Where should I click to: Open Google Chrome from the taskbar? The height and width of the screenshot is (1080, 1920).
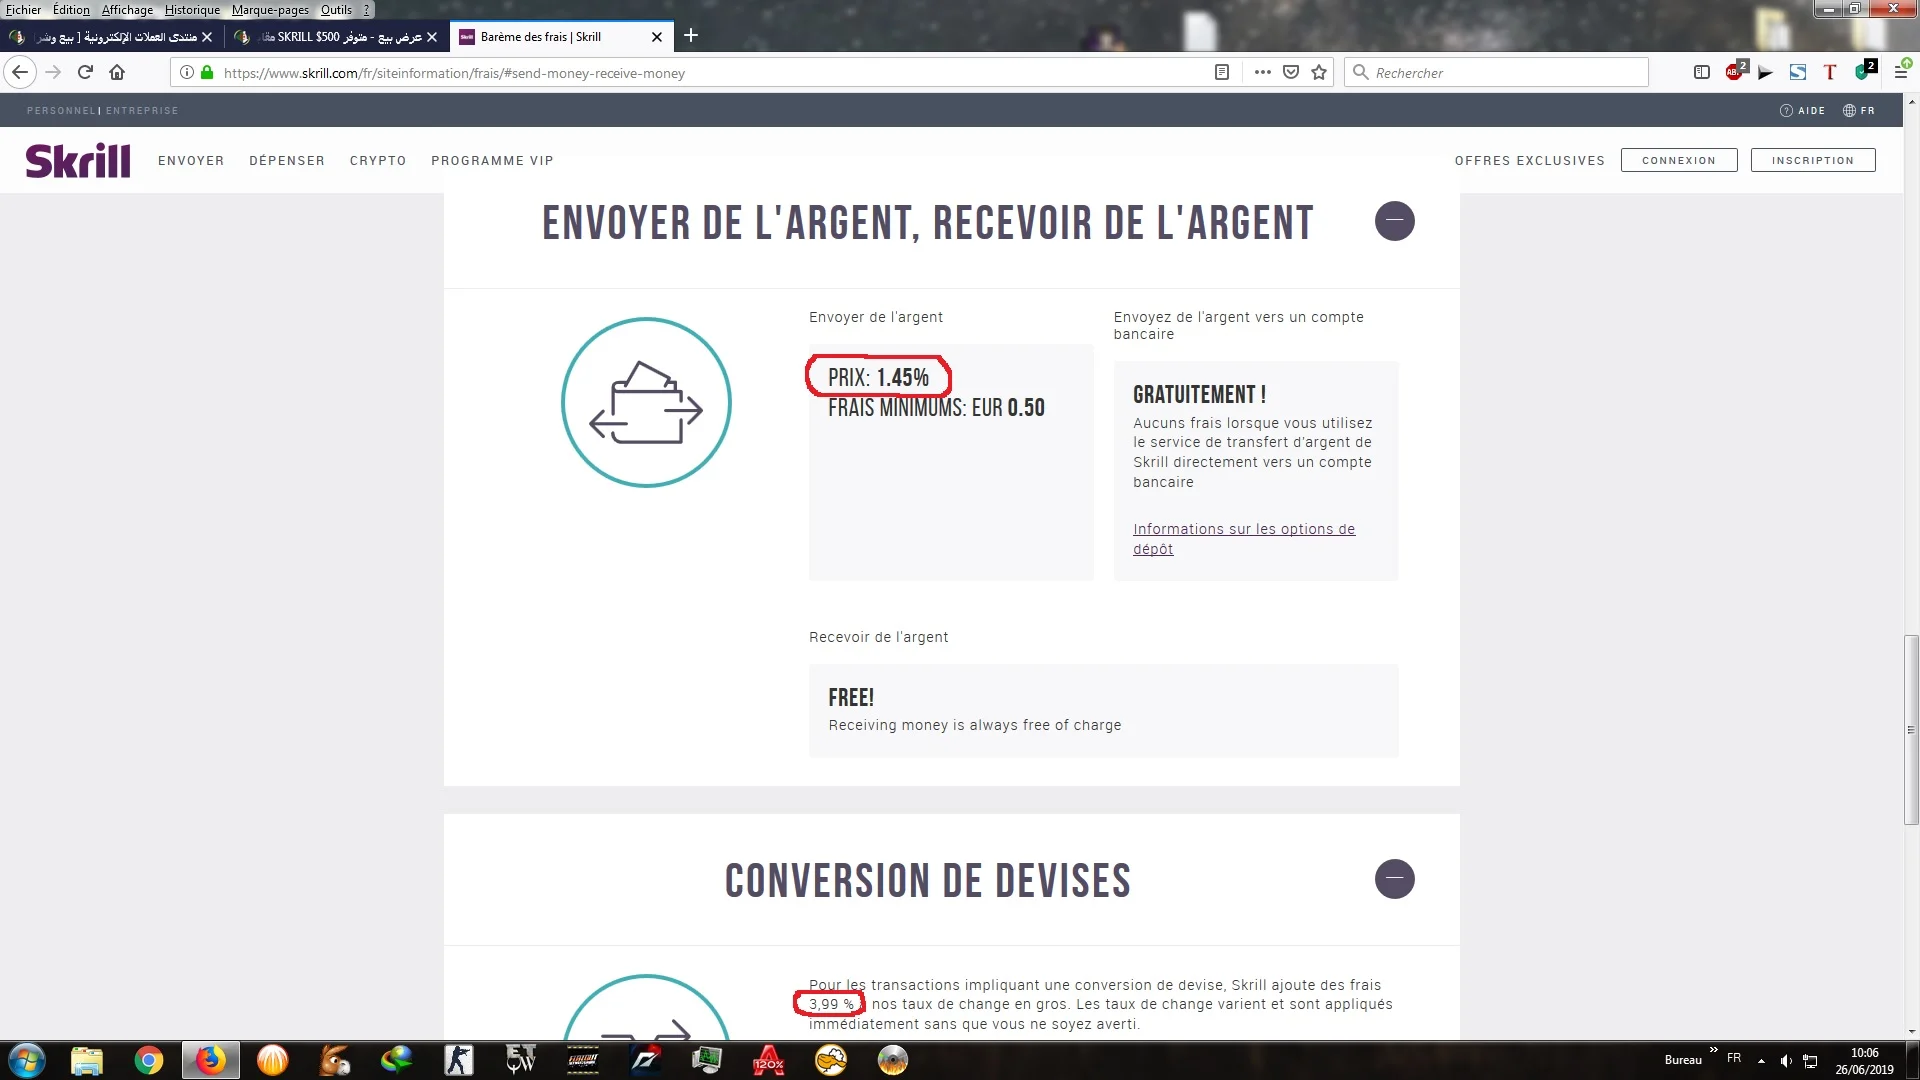149,1060
